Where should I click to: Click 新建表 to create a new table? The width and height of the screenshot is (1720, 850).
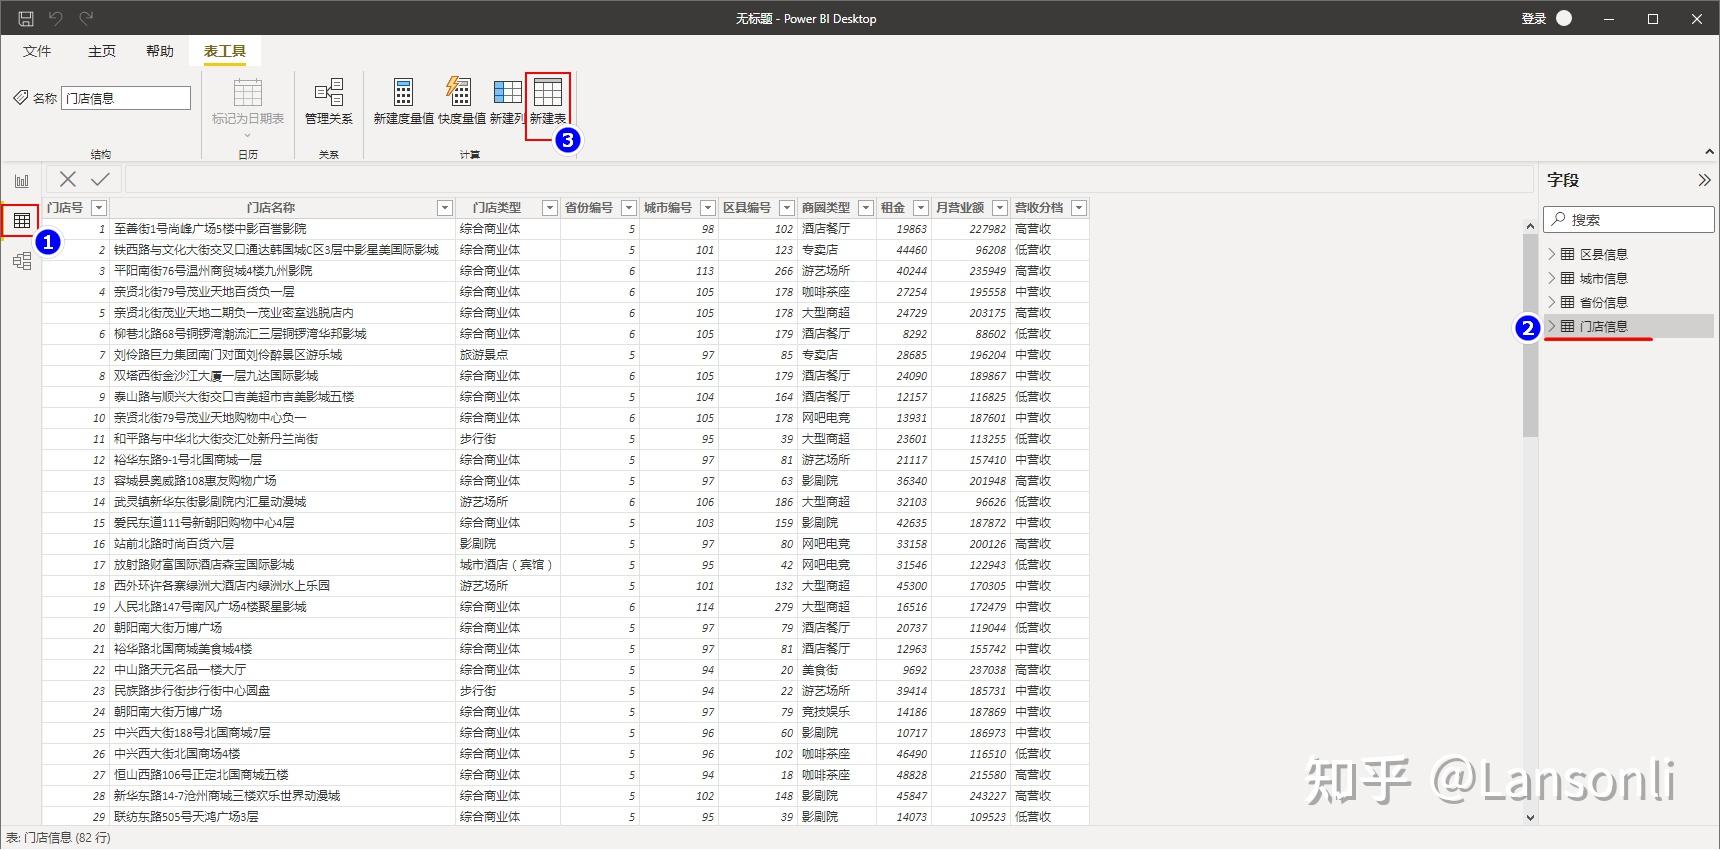[x=548, y=101]
